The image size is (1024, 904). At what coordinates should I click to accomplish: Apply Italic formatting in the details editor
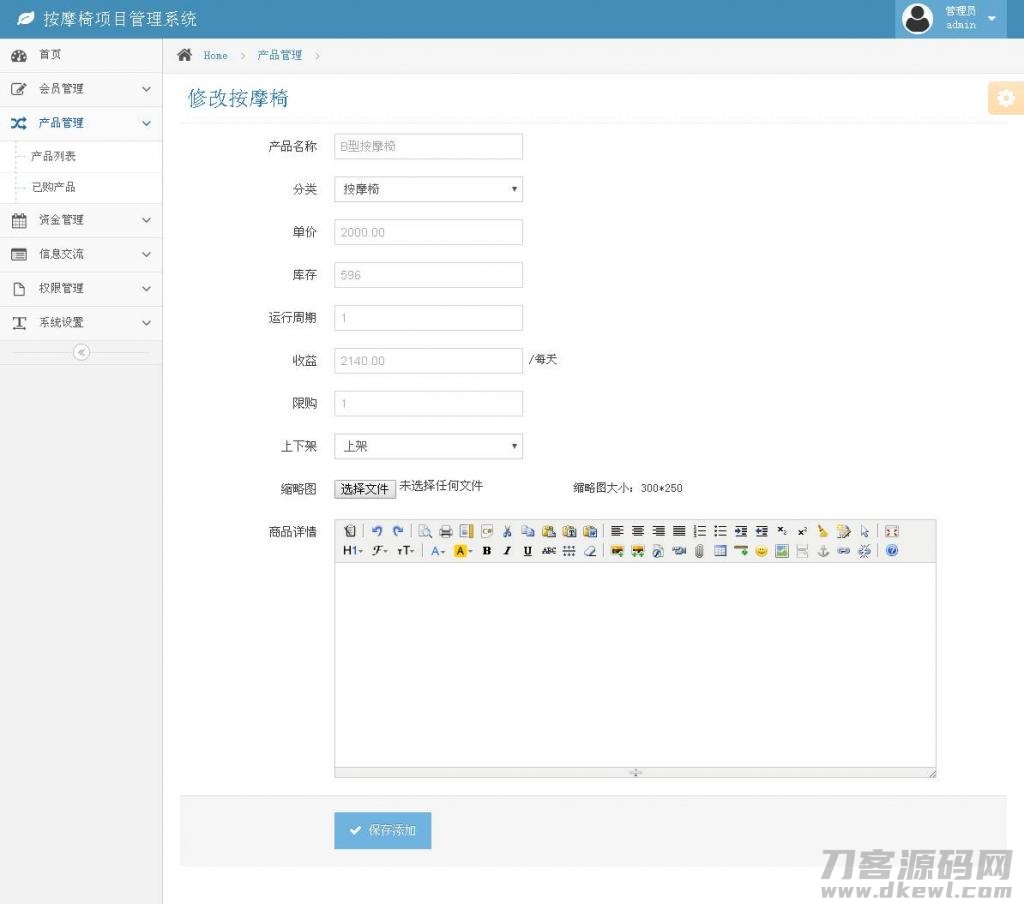click(x=507, y=551)
